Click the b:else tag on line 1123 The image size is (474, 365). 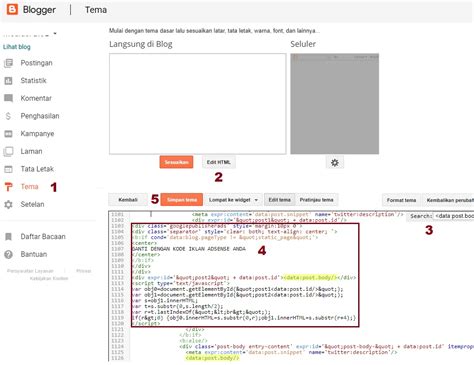[193, 341]
